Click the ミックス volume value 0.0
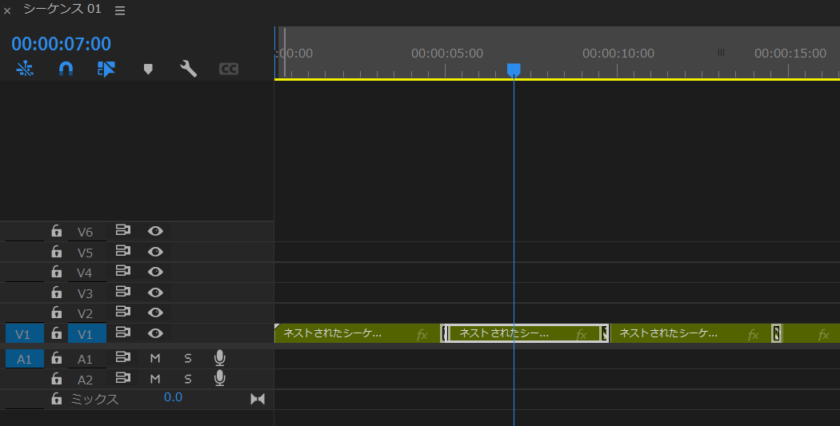Viewport: 840px width, 426px height. coord(173,398)
